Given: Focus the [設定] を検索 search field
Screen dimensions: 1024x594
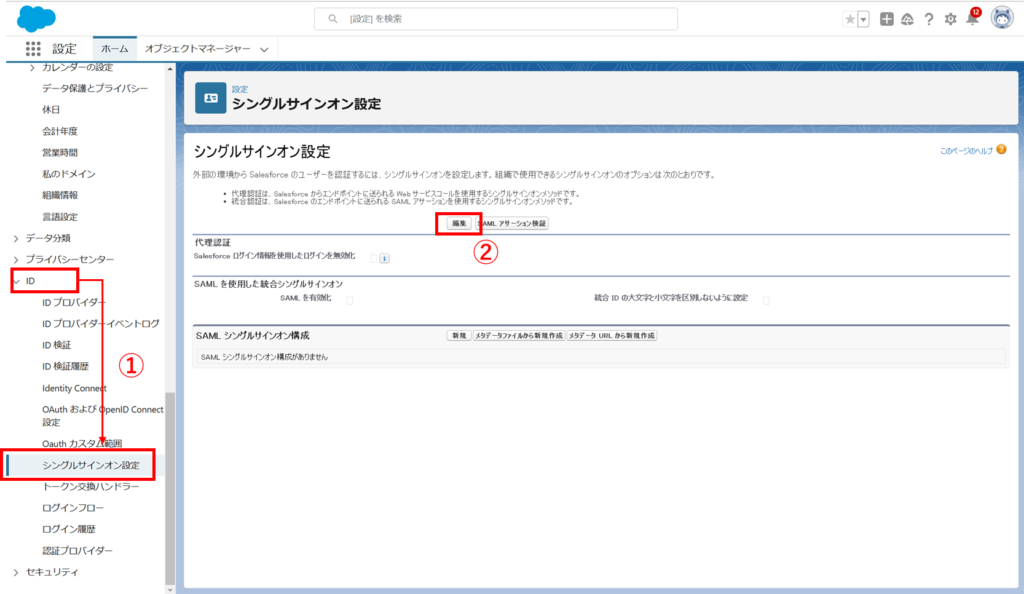Looking at the screenshot, I should pyautogui.click(x=496, y=19).
